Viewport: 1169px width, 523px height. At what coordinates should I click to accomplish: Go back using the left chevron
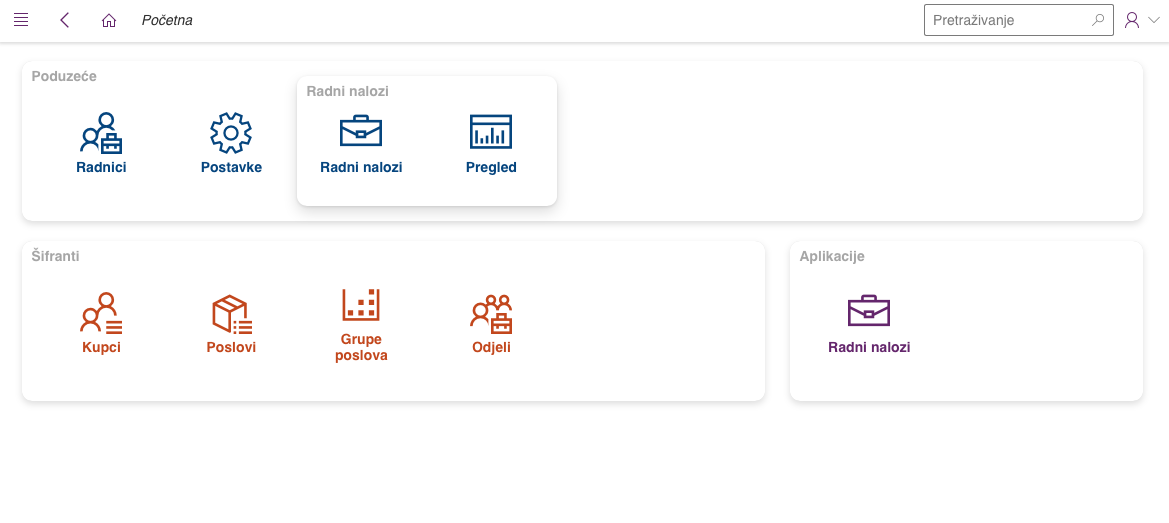pyautogui.click(x=65, y=20)
